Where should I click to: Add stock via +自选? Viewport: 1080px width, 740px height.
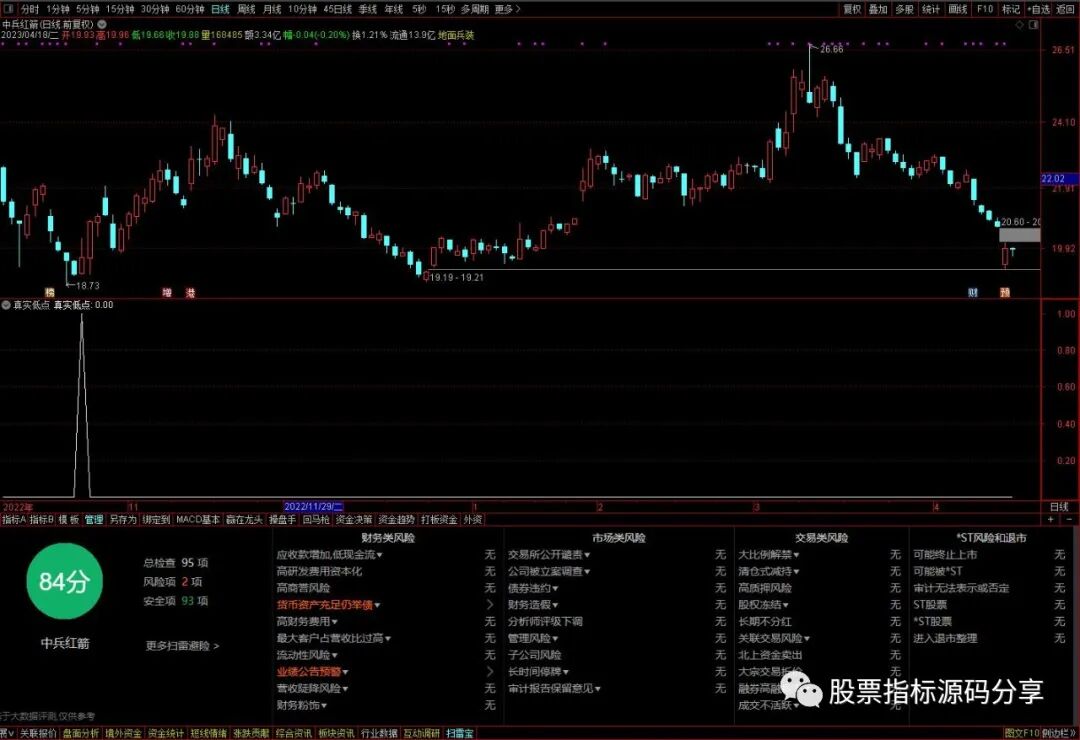pos(1039,9)
